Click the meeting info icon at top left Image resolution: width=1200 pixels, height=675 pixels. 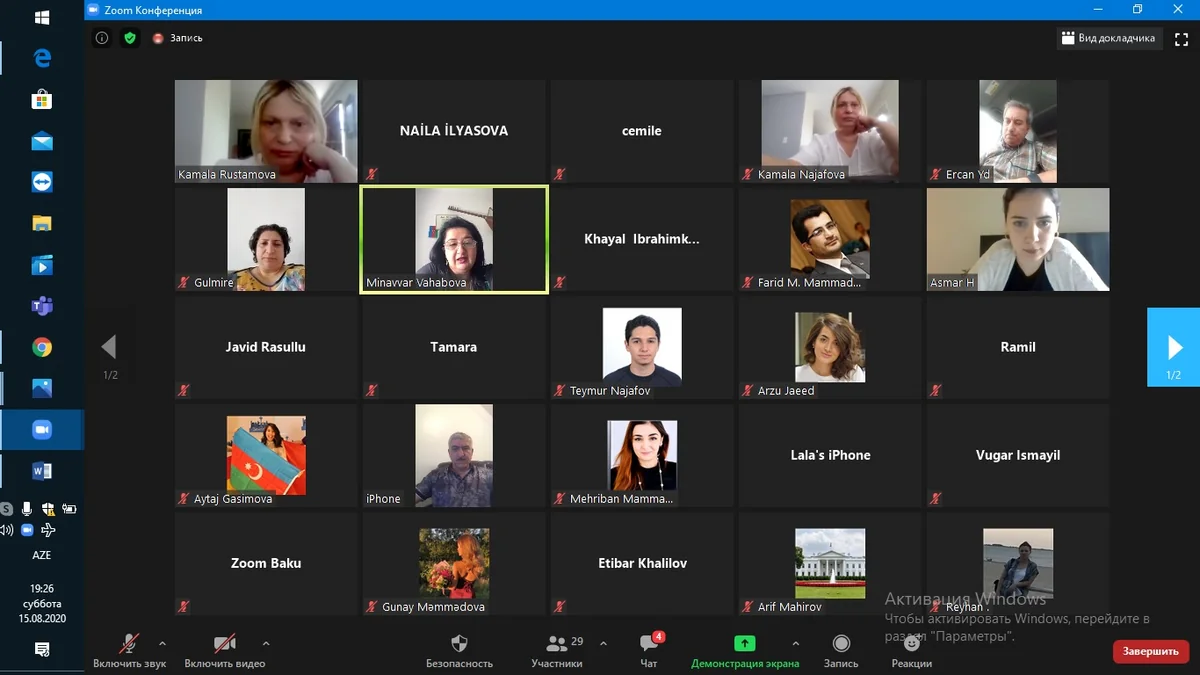point(102,38)
